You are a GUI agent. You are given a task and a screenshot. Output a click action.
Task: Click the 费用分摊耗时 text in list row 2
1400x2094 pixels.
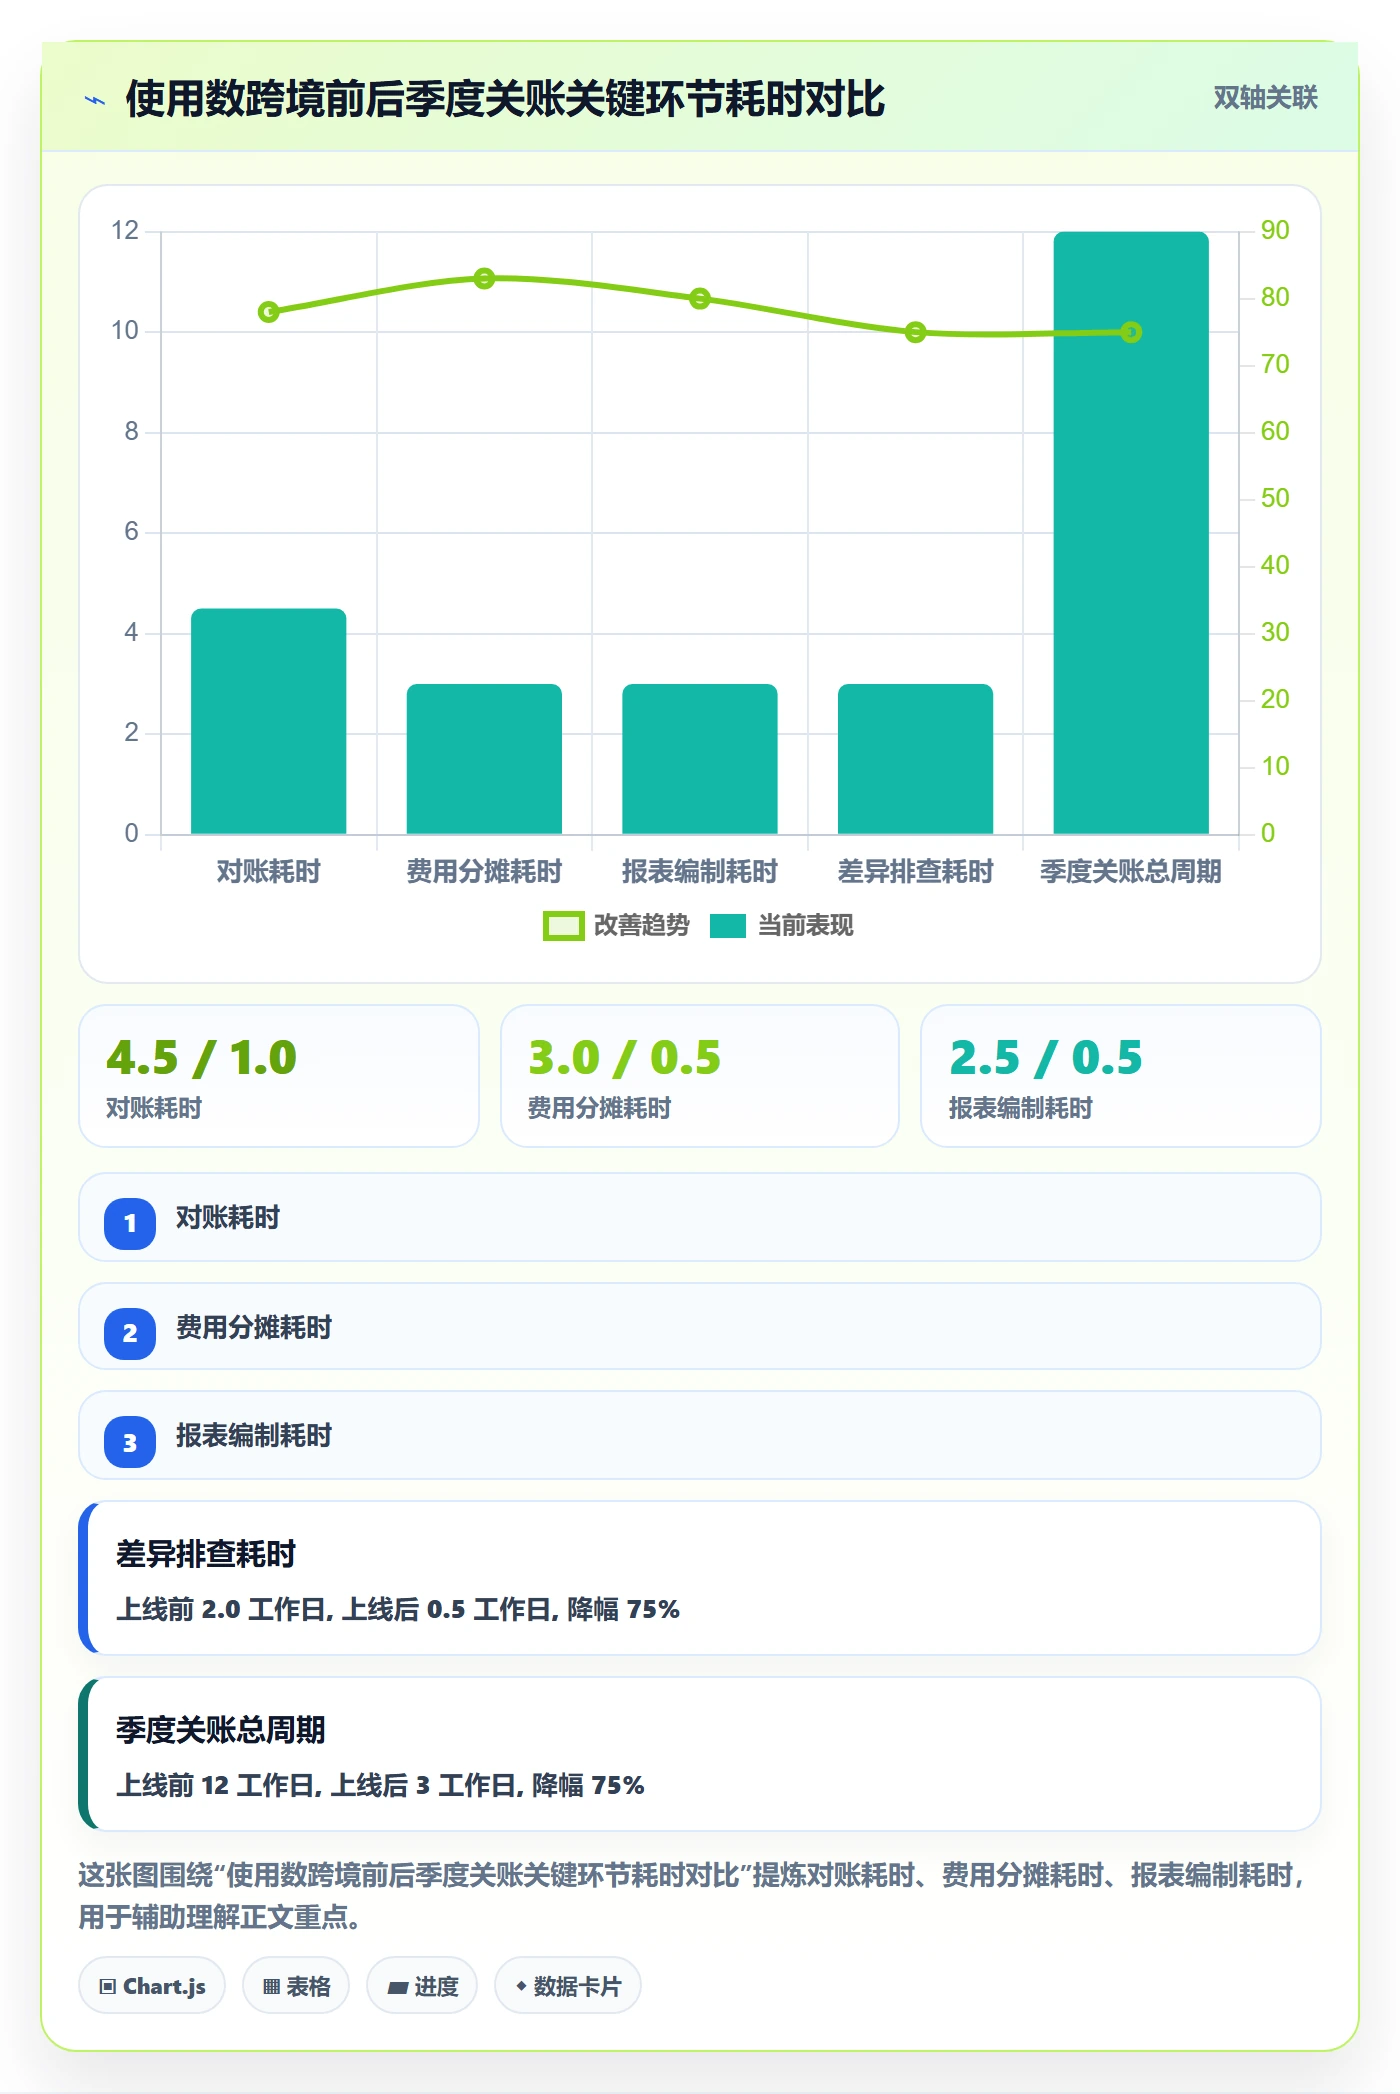click(x=254, y=1328)
